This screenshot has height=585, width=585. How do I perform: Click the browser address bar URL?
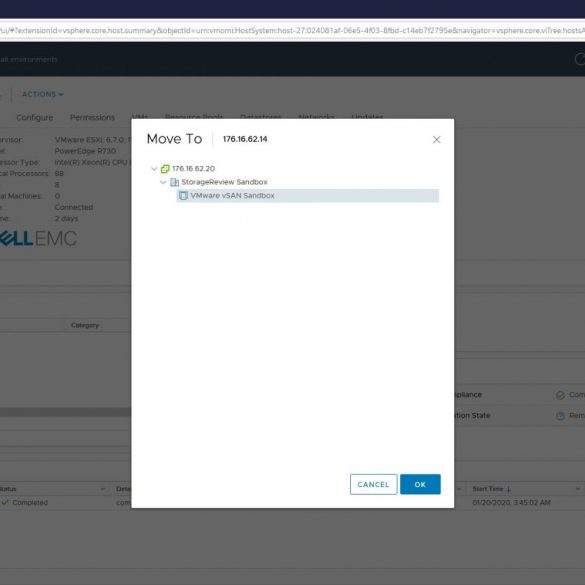pyautogui.click(x=292, y=31)
